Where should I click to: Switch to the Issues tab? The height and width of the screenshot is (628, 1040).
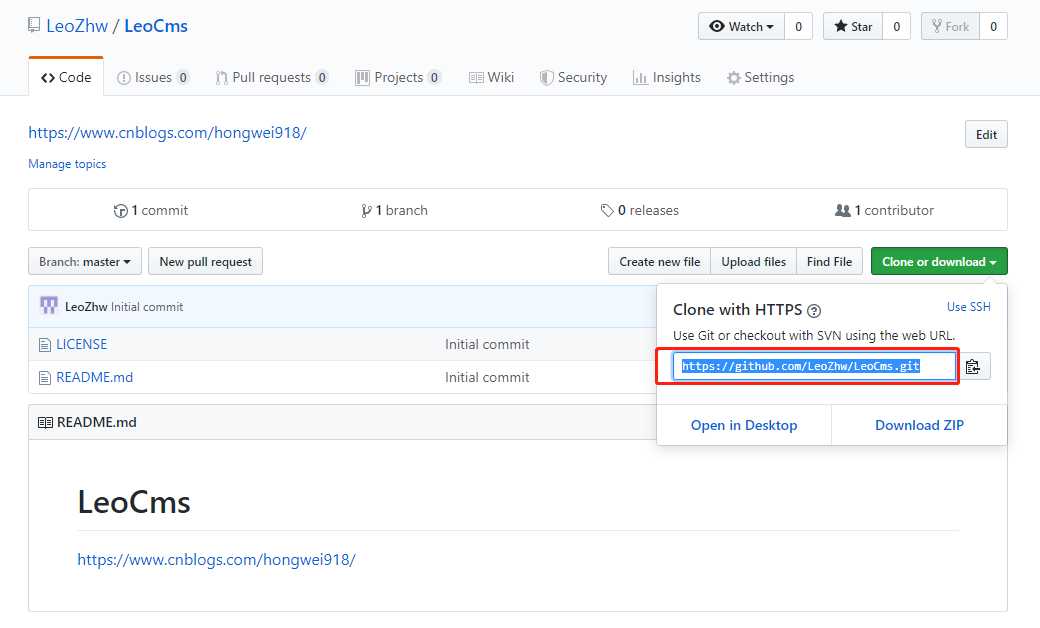pyautogui.click(x=153, y=78)
